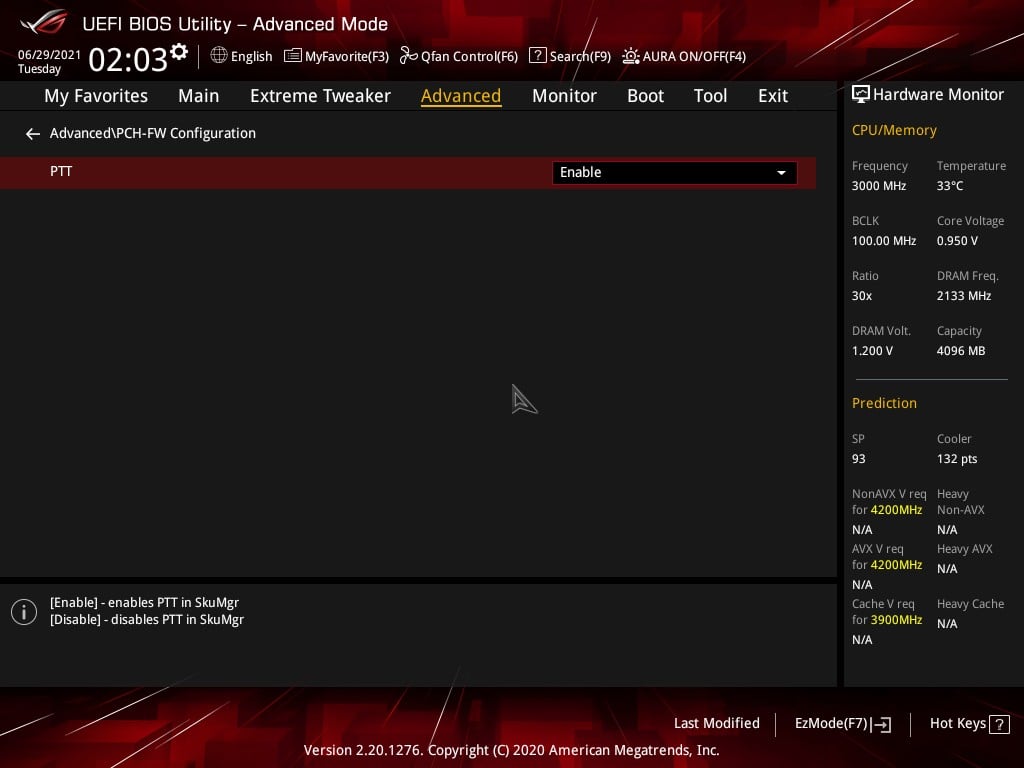Click the English language globe icon
Screen dimensions: 1024x768
point(218,56)
